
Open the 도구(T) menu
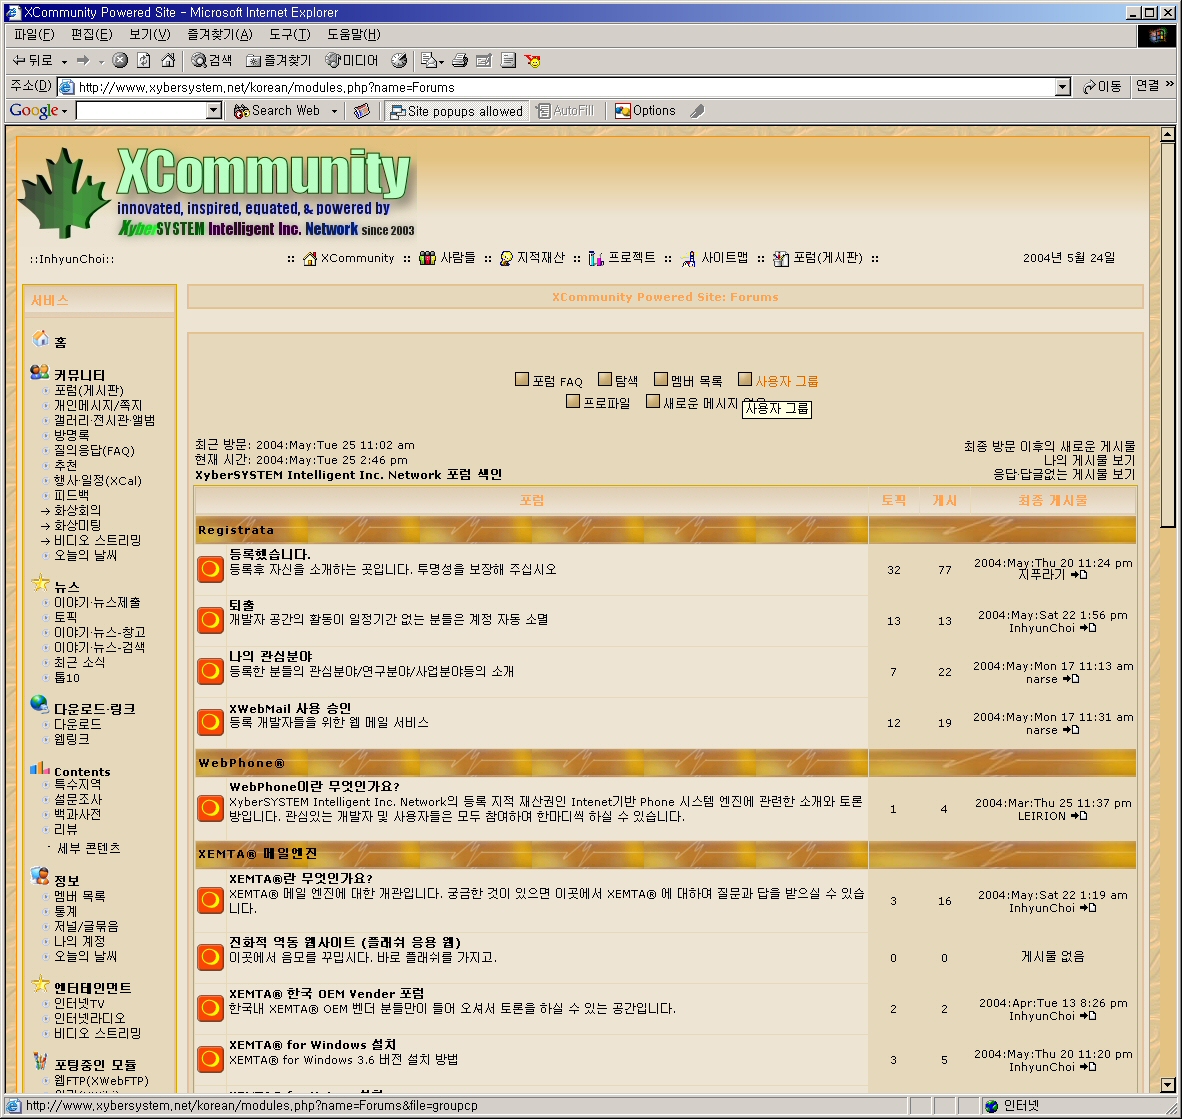(289, 35)
